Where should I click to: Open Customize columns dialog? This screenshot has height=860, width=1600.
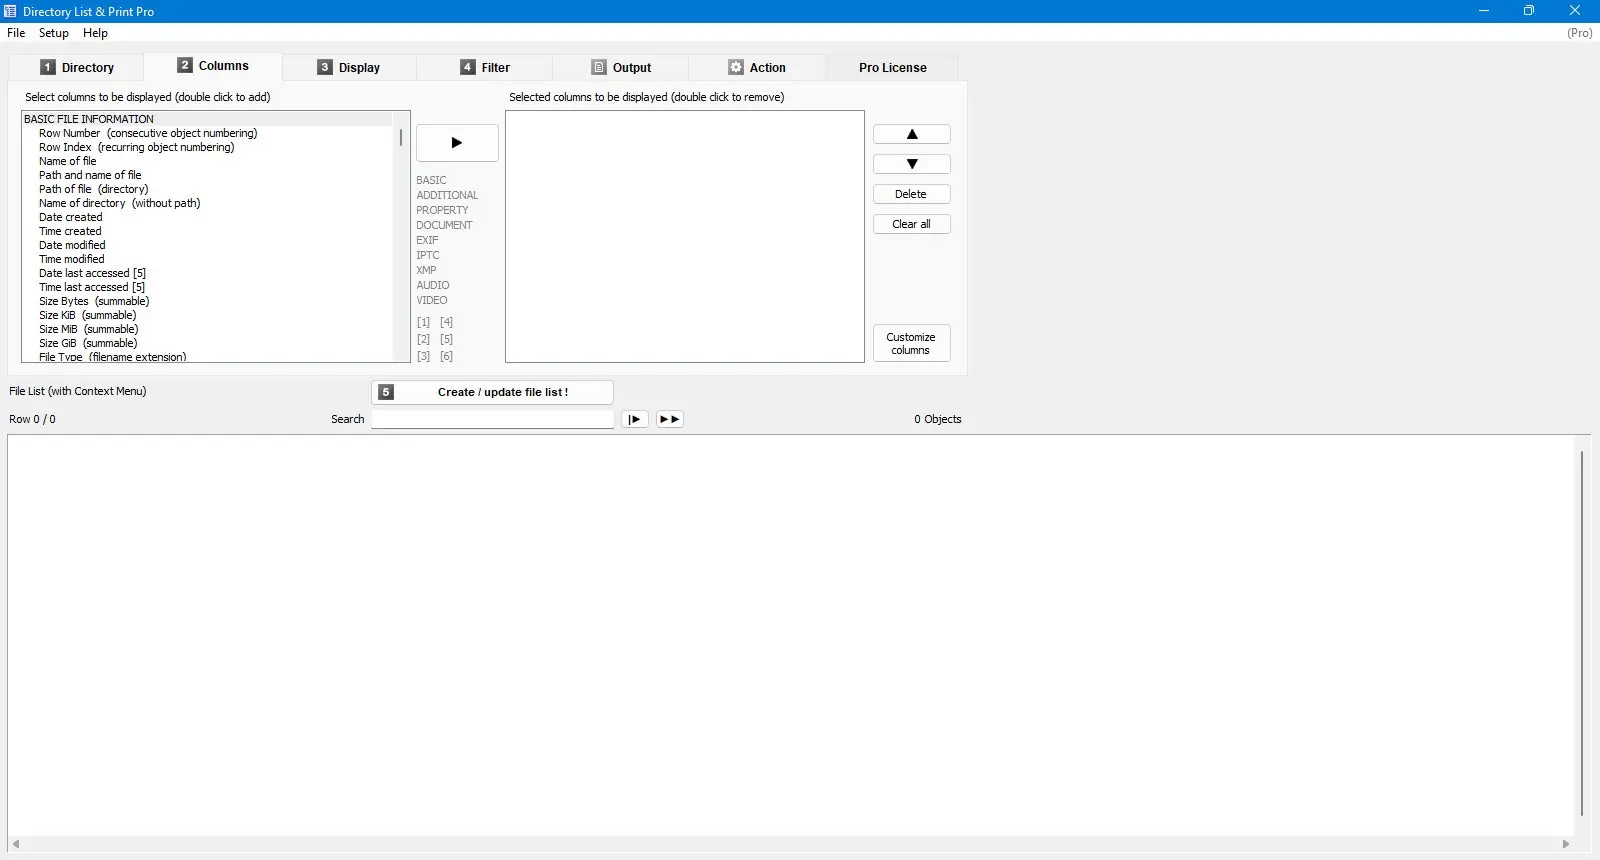912,343
